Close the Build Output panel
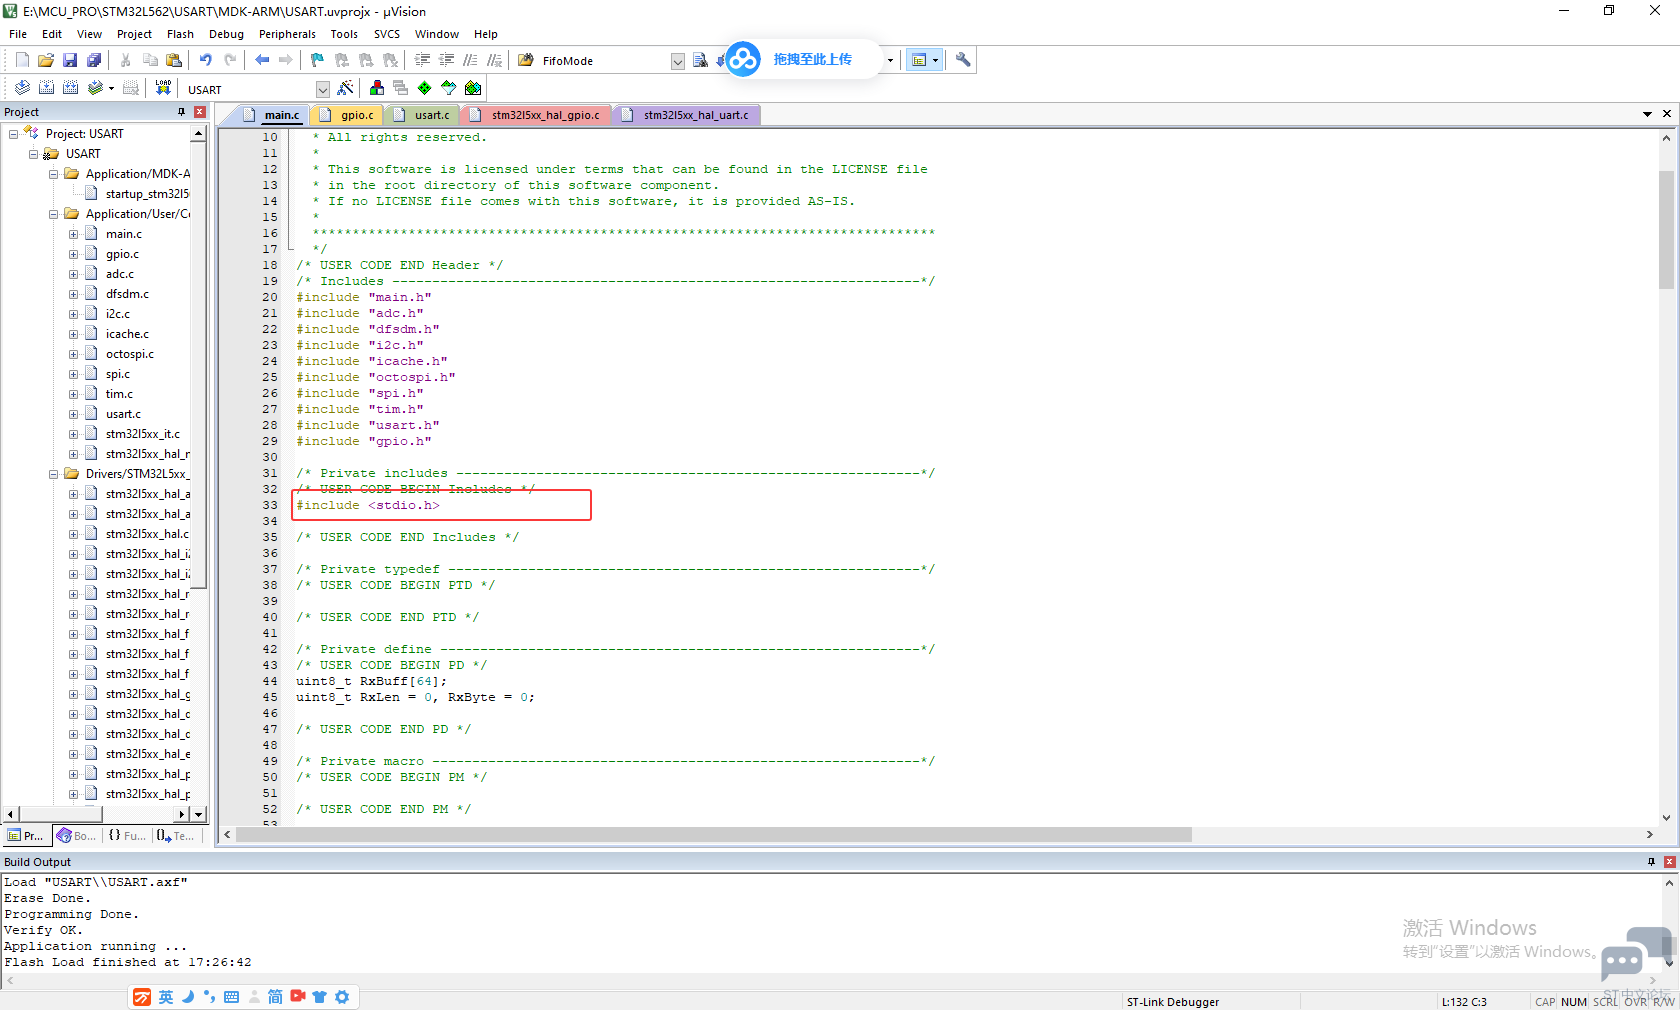The width and height of the screenshot is (1680, 1010). click(1669, 862)
